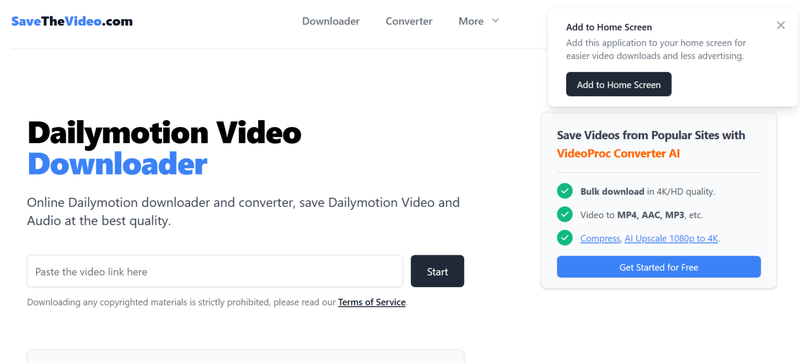Open the Downloader nav item
This screenshot has width=800, height=363.
[x=331, y=21]
